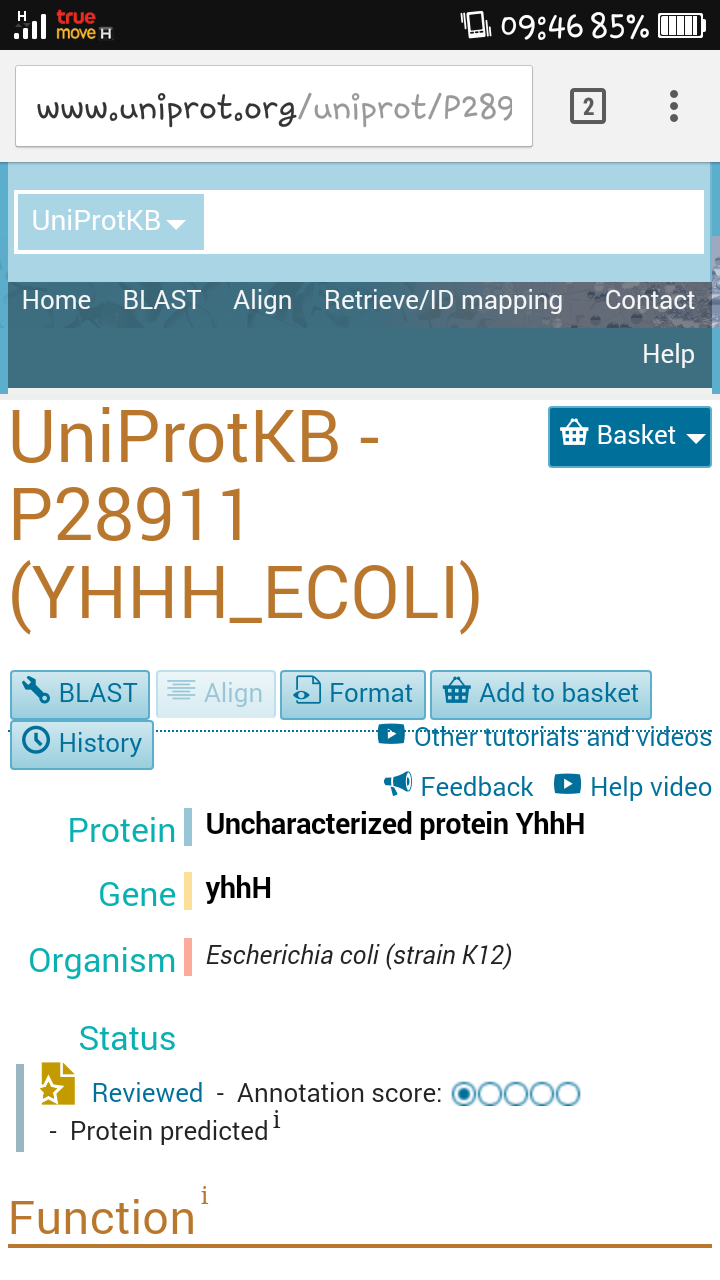Image resolution: width=720 pixels, height=1280 pixels.
Task: Open the Format options button
Action: (x=353, y=694)
